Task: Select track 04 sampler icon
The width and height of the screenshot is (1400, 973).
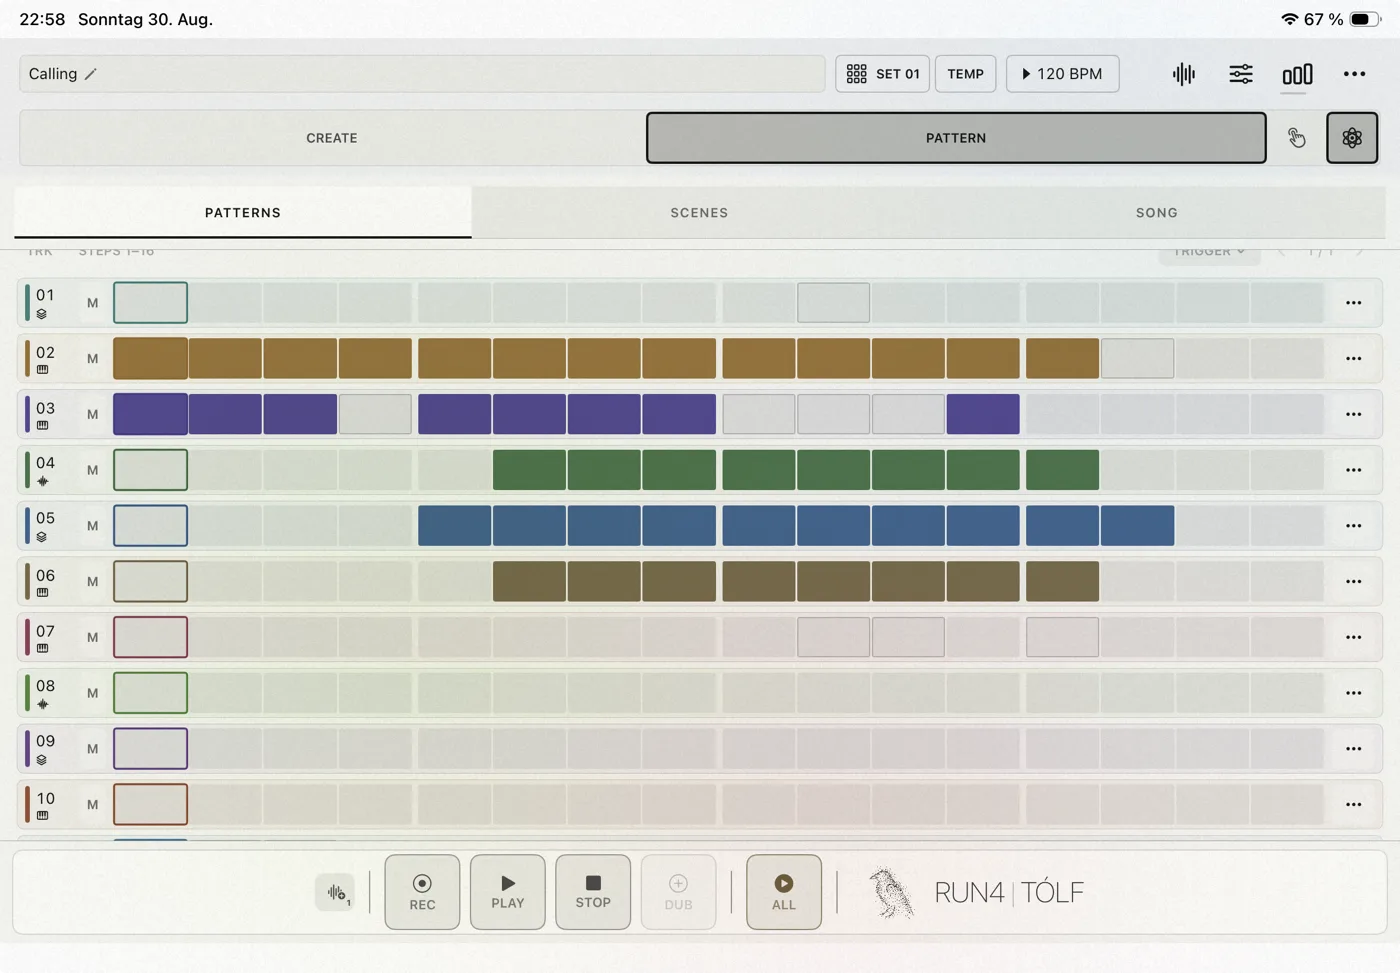Action: click(x=42, y=481)
